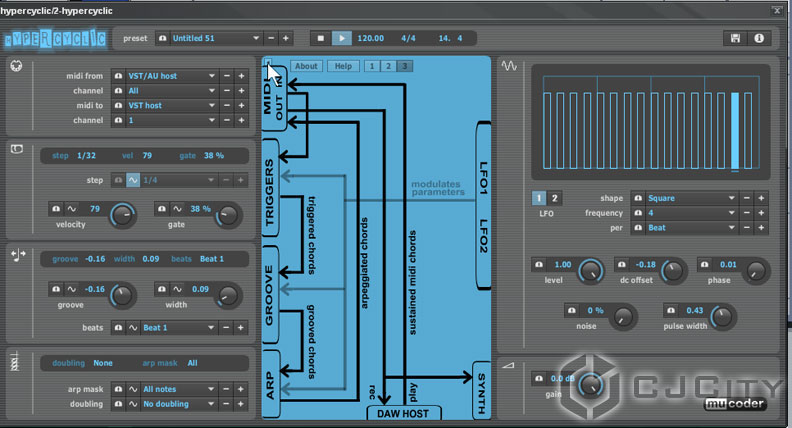Click MIDI learn icon for dc offset

pyautogui.click(x=622, y=264)
